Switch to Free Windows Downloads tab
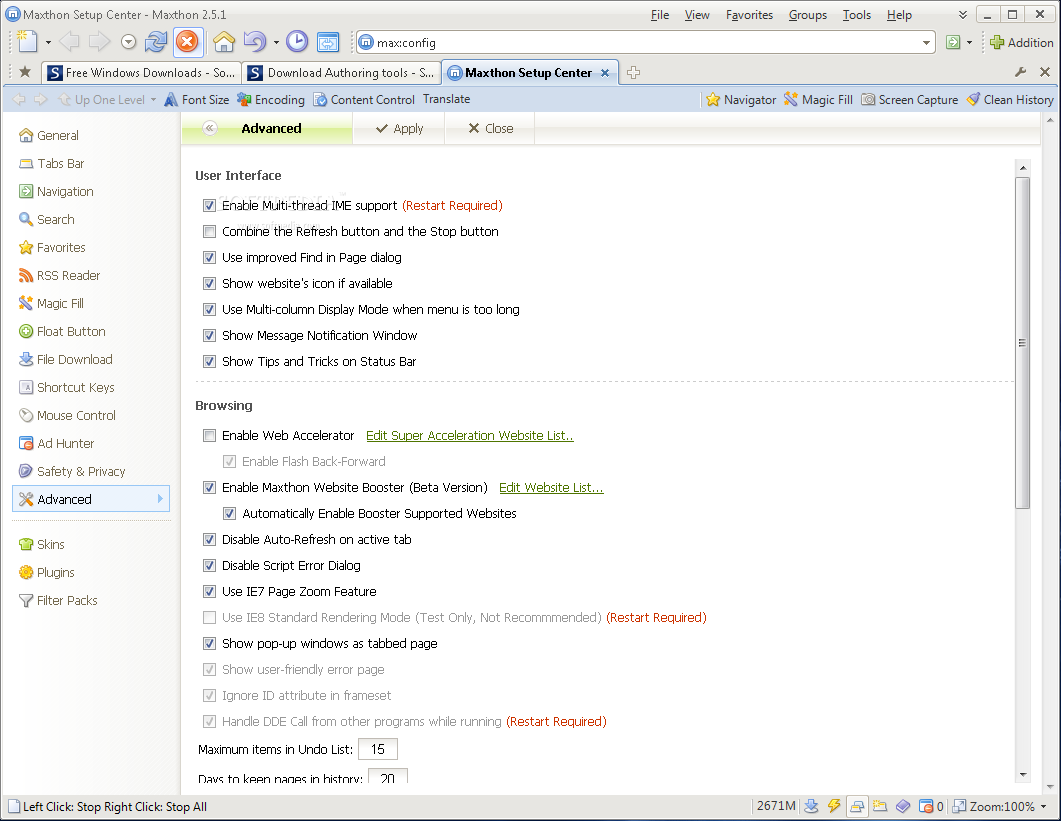 (x=141, y=72)
